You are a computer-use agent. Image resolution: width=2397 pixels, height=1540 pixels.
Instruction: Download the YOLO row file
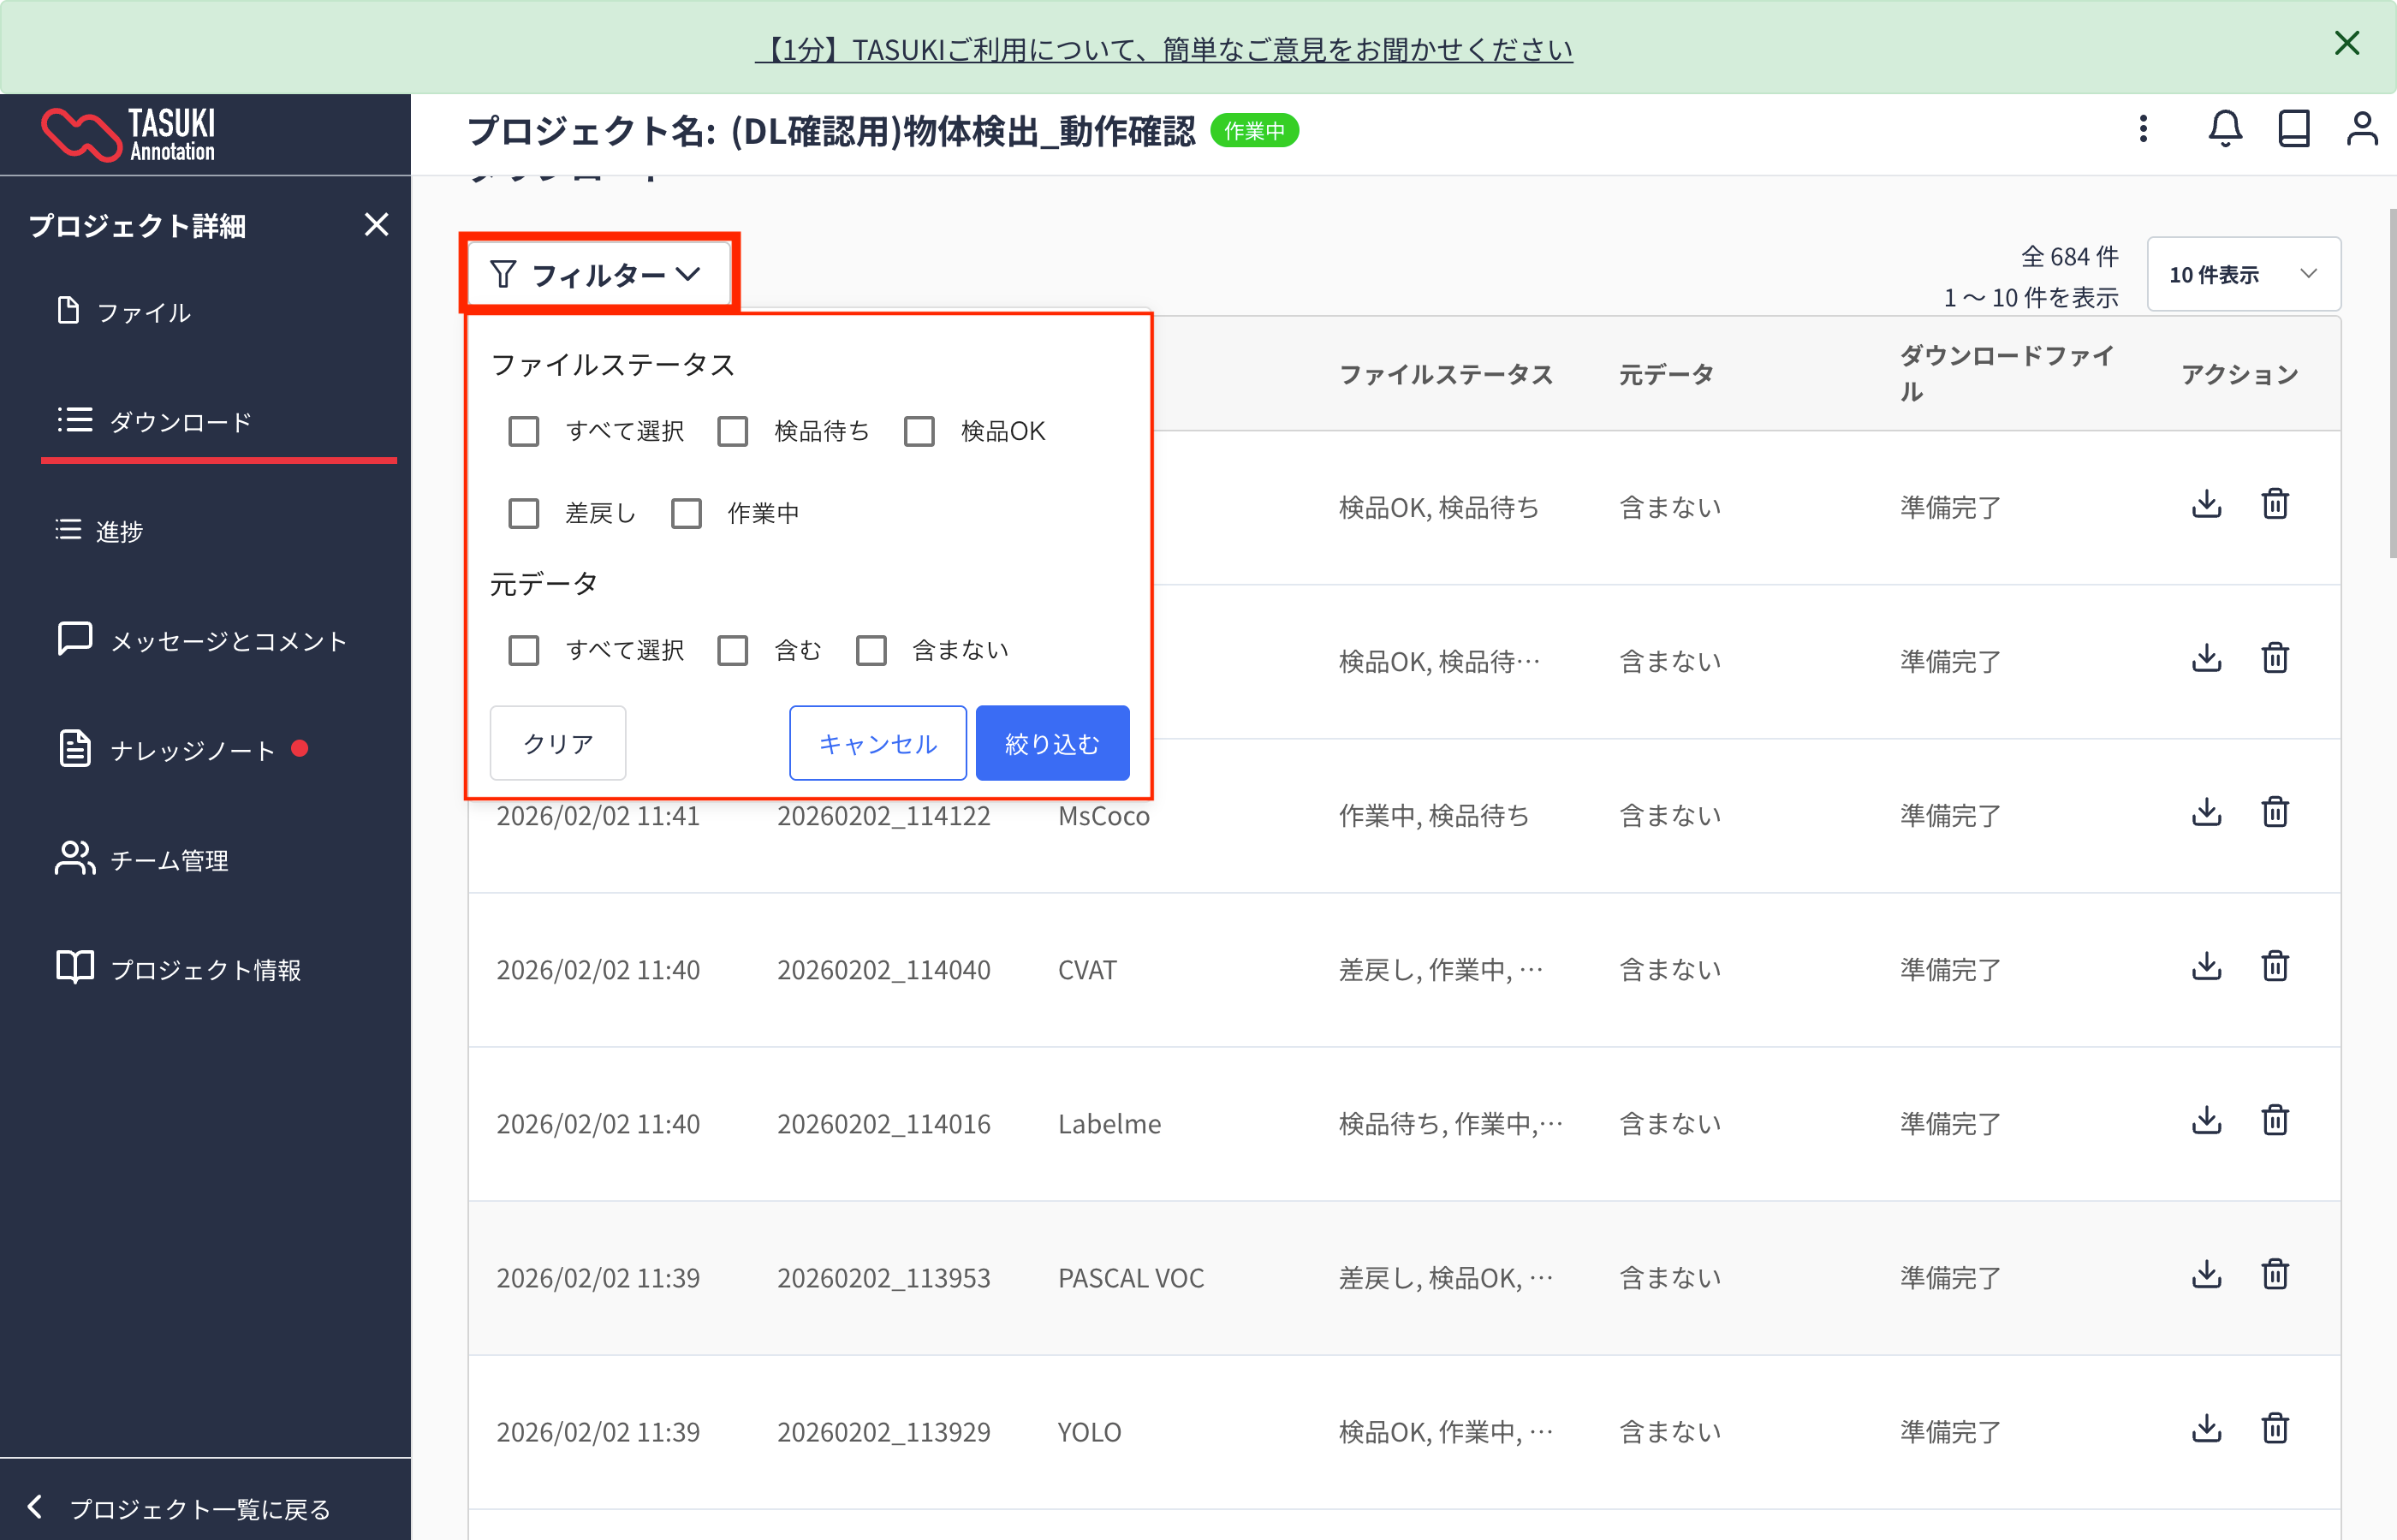pyautogui.click(x=2206, y=1429)
